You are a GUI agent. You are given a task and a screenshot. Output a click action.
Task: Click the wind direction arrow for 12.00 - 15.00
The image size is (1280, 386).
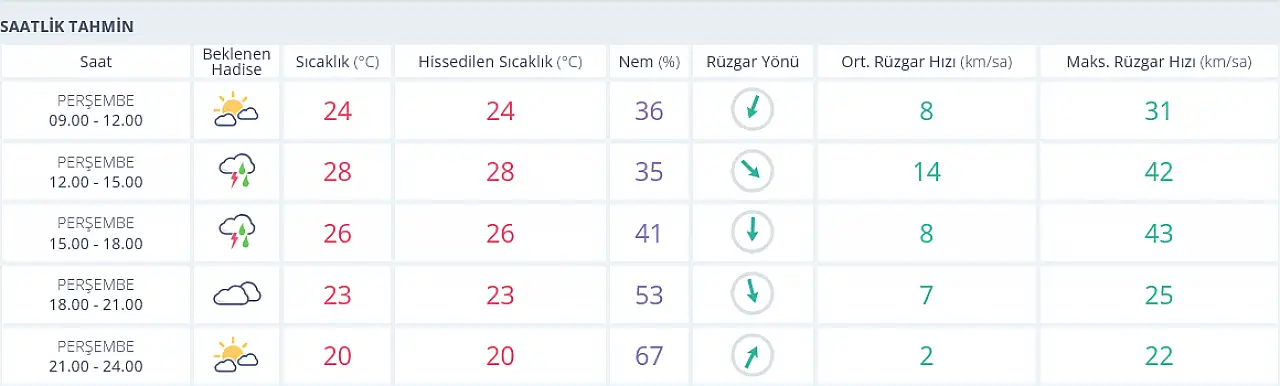tap(751, 171)
